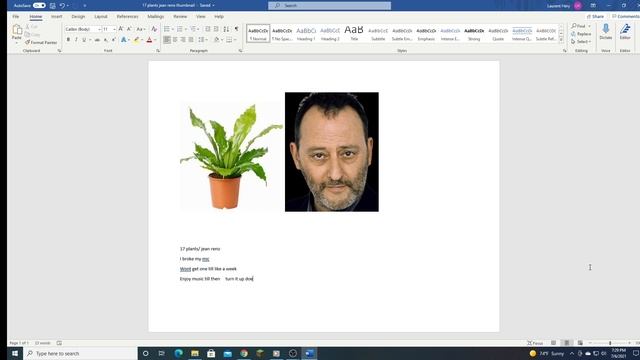Toggle Subscript formatting
This screenshot has height=360, width=640.
pyautogui.click(x=106, y=40)
